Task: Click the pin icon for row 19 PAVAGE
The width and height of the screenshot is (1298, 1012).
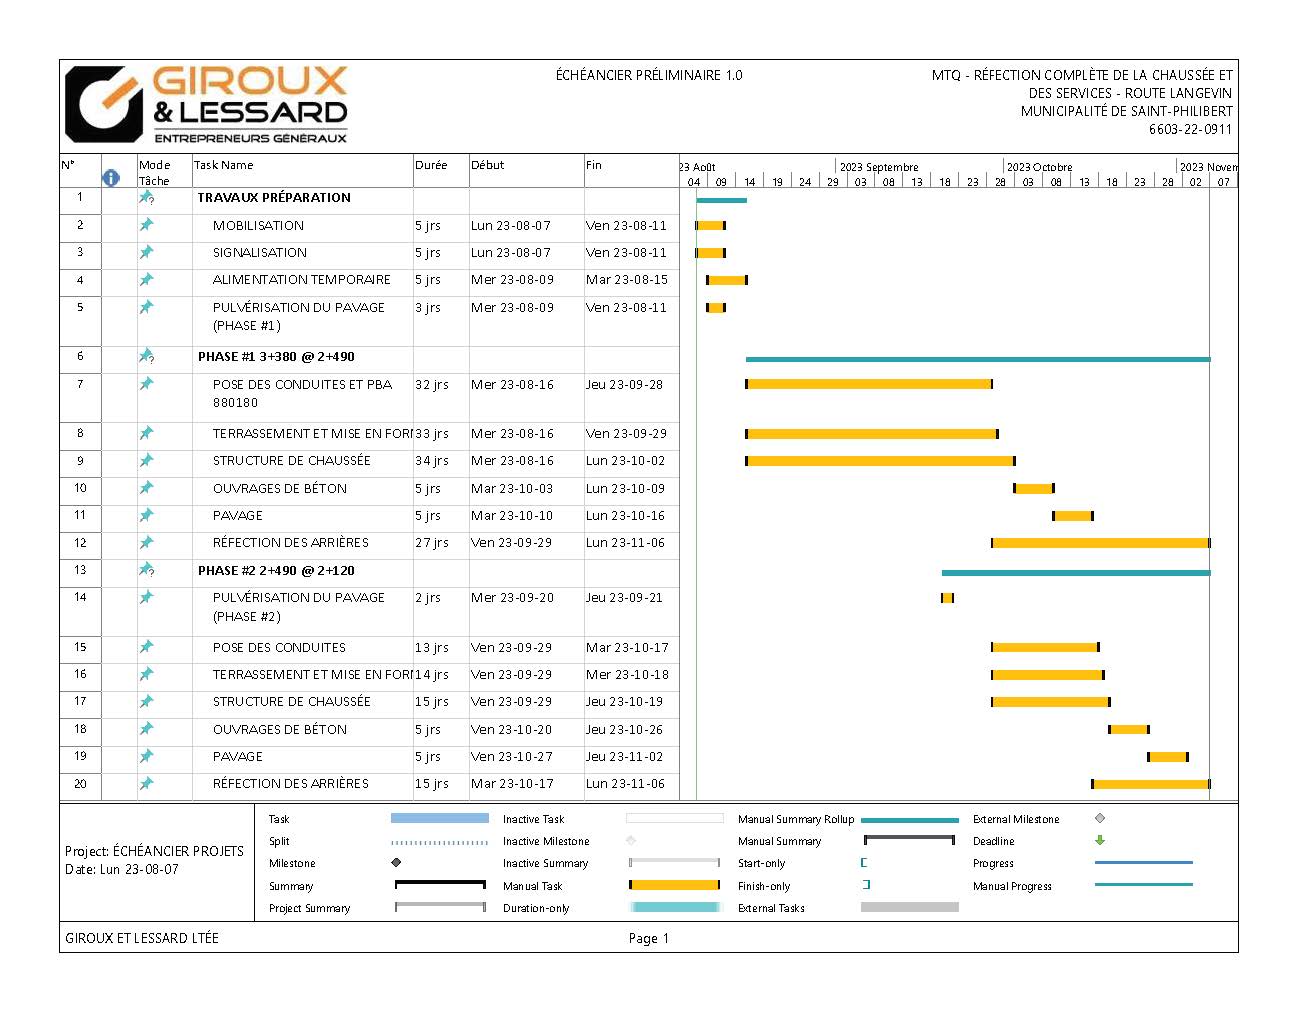Action: pos(146,756)
